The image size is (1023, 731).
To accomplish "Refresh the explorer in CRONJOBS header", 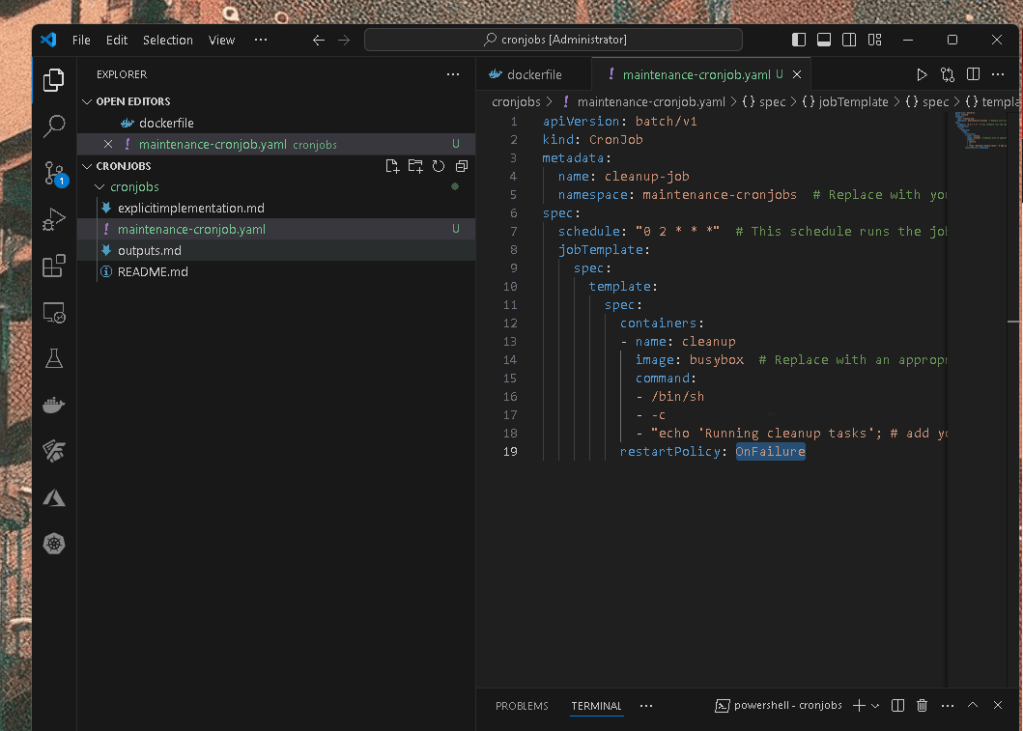I will tap(438, 166).
